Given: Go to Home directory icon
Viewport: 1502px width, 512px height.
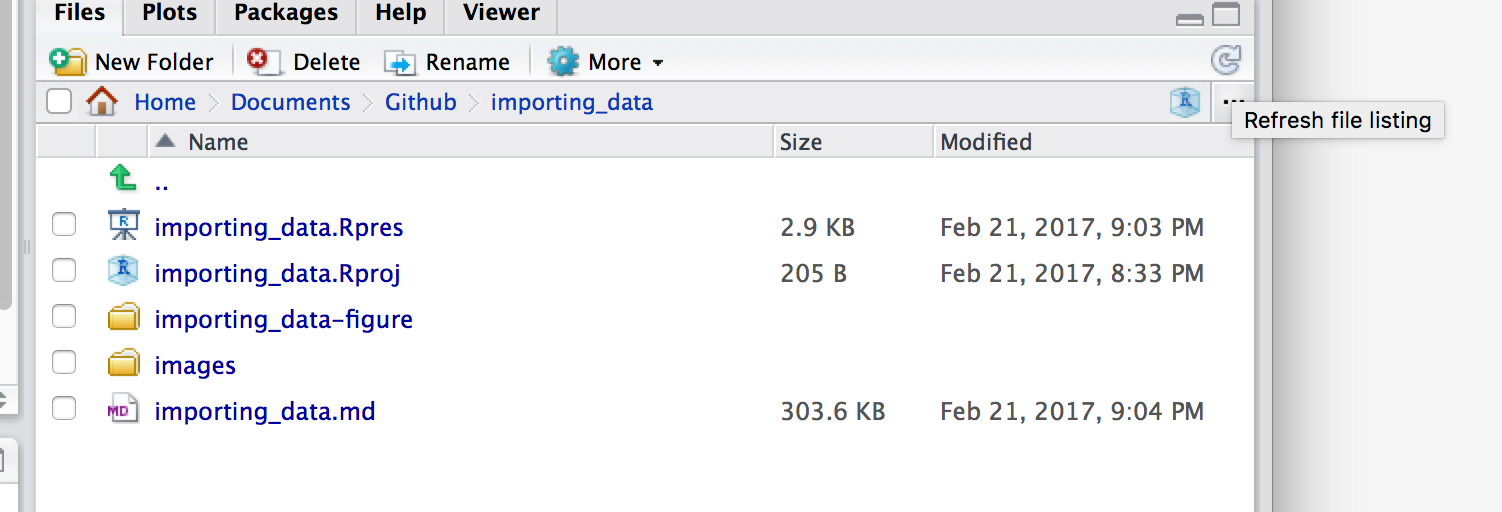Looking at the screenshot, I should [101, 102].
